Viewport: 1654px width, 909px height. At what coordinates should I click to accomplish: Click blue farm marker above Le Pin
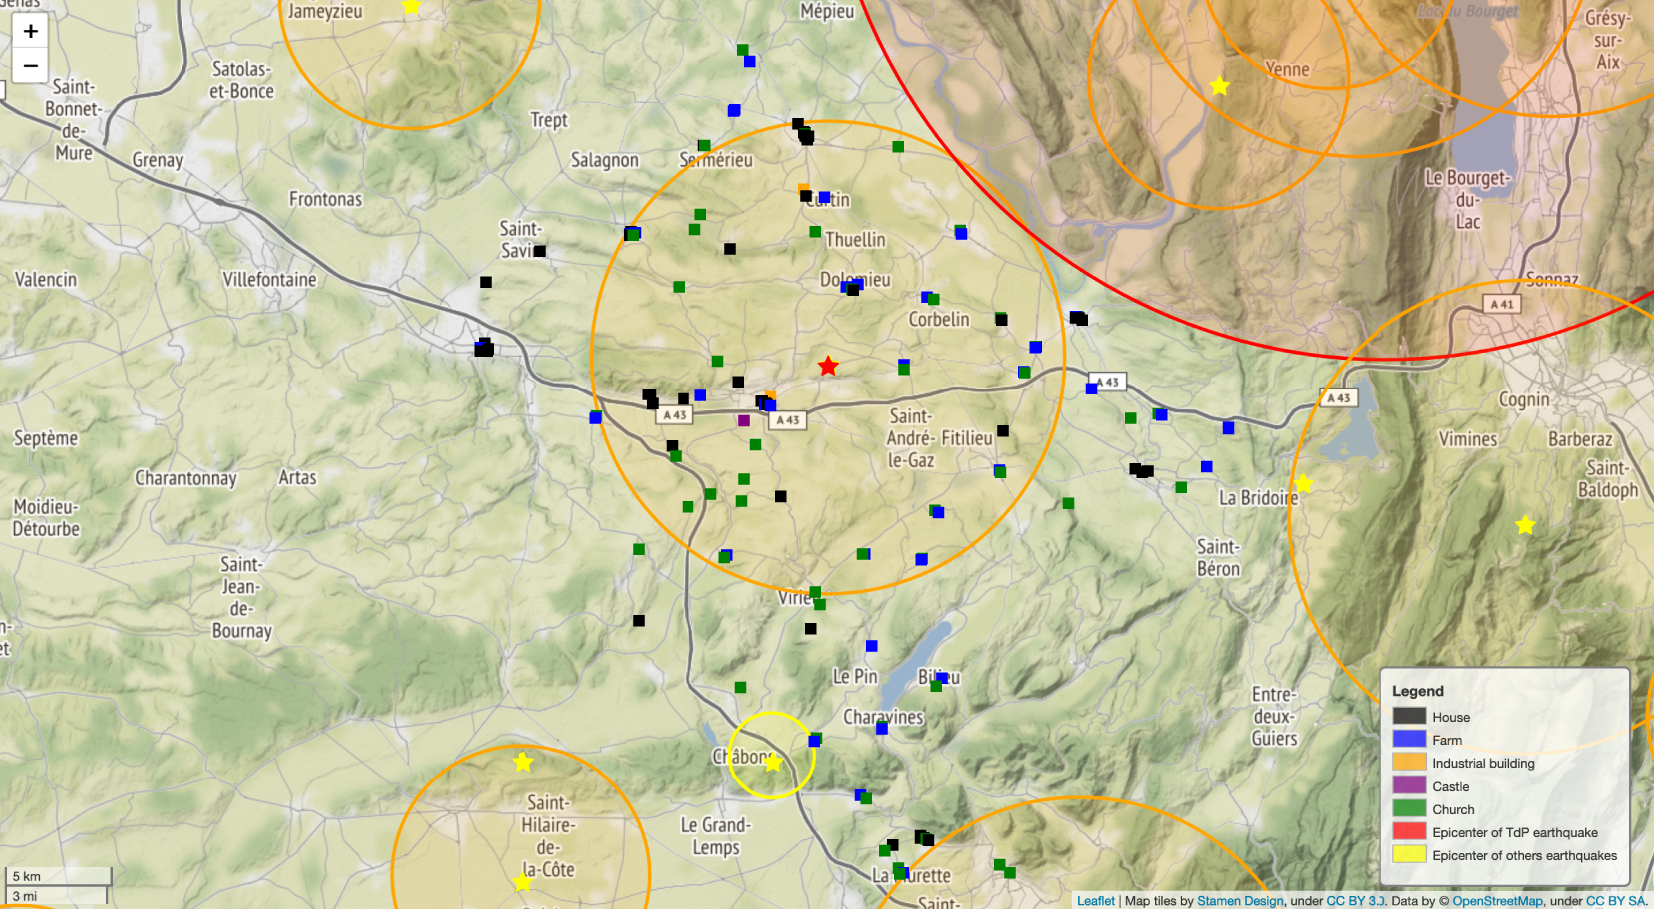point(872,646)
